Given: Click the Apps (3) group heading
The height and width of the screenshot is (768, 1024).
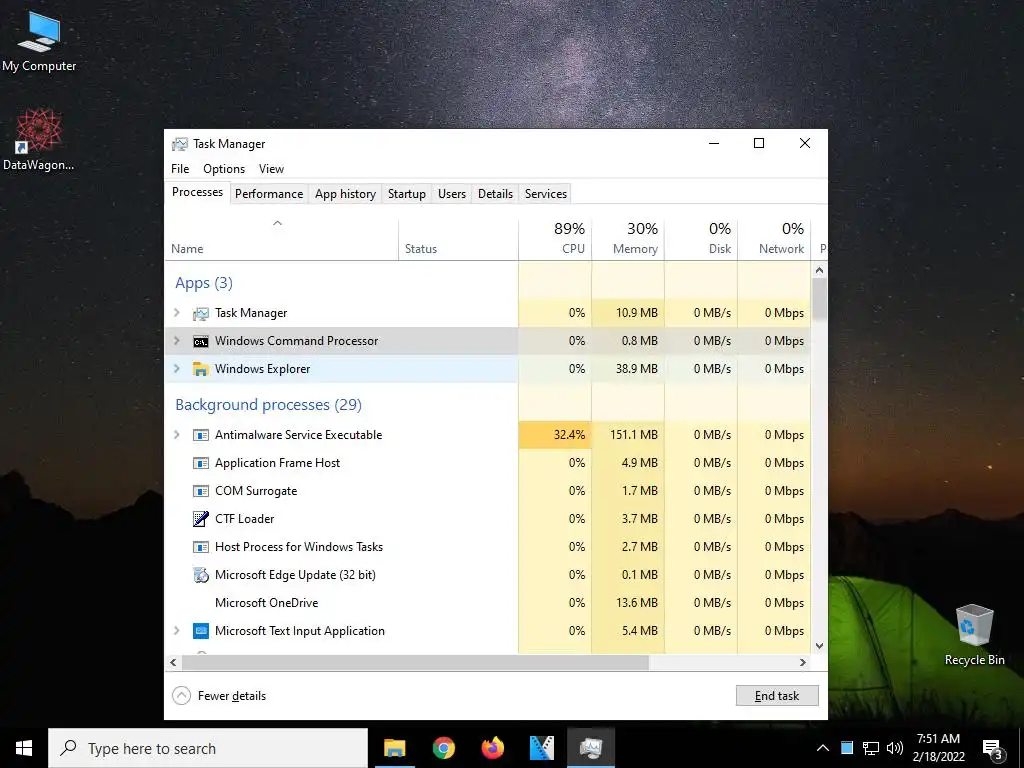Looking at the screenshot, I should point(204,283).
